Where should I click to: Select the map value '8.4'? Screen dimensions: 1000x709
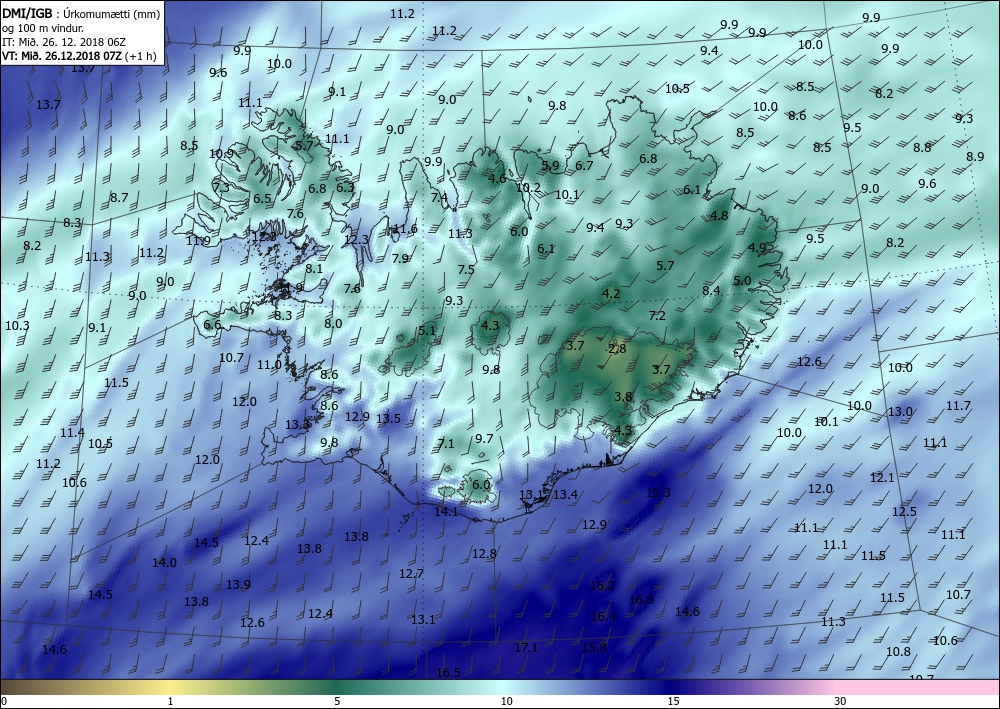(x=711, y=291)
